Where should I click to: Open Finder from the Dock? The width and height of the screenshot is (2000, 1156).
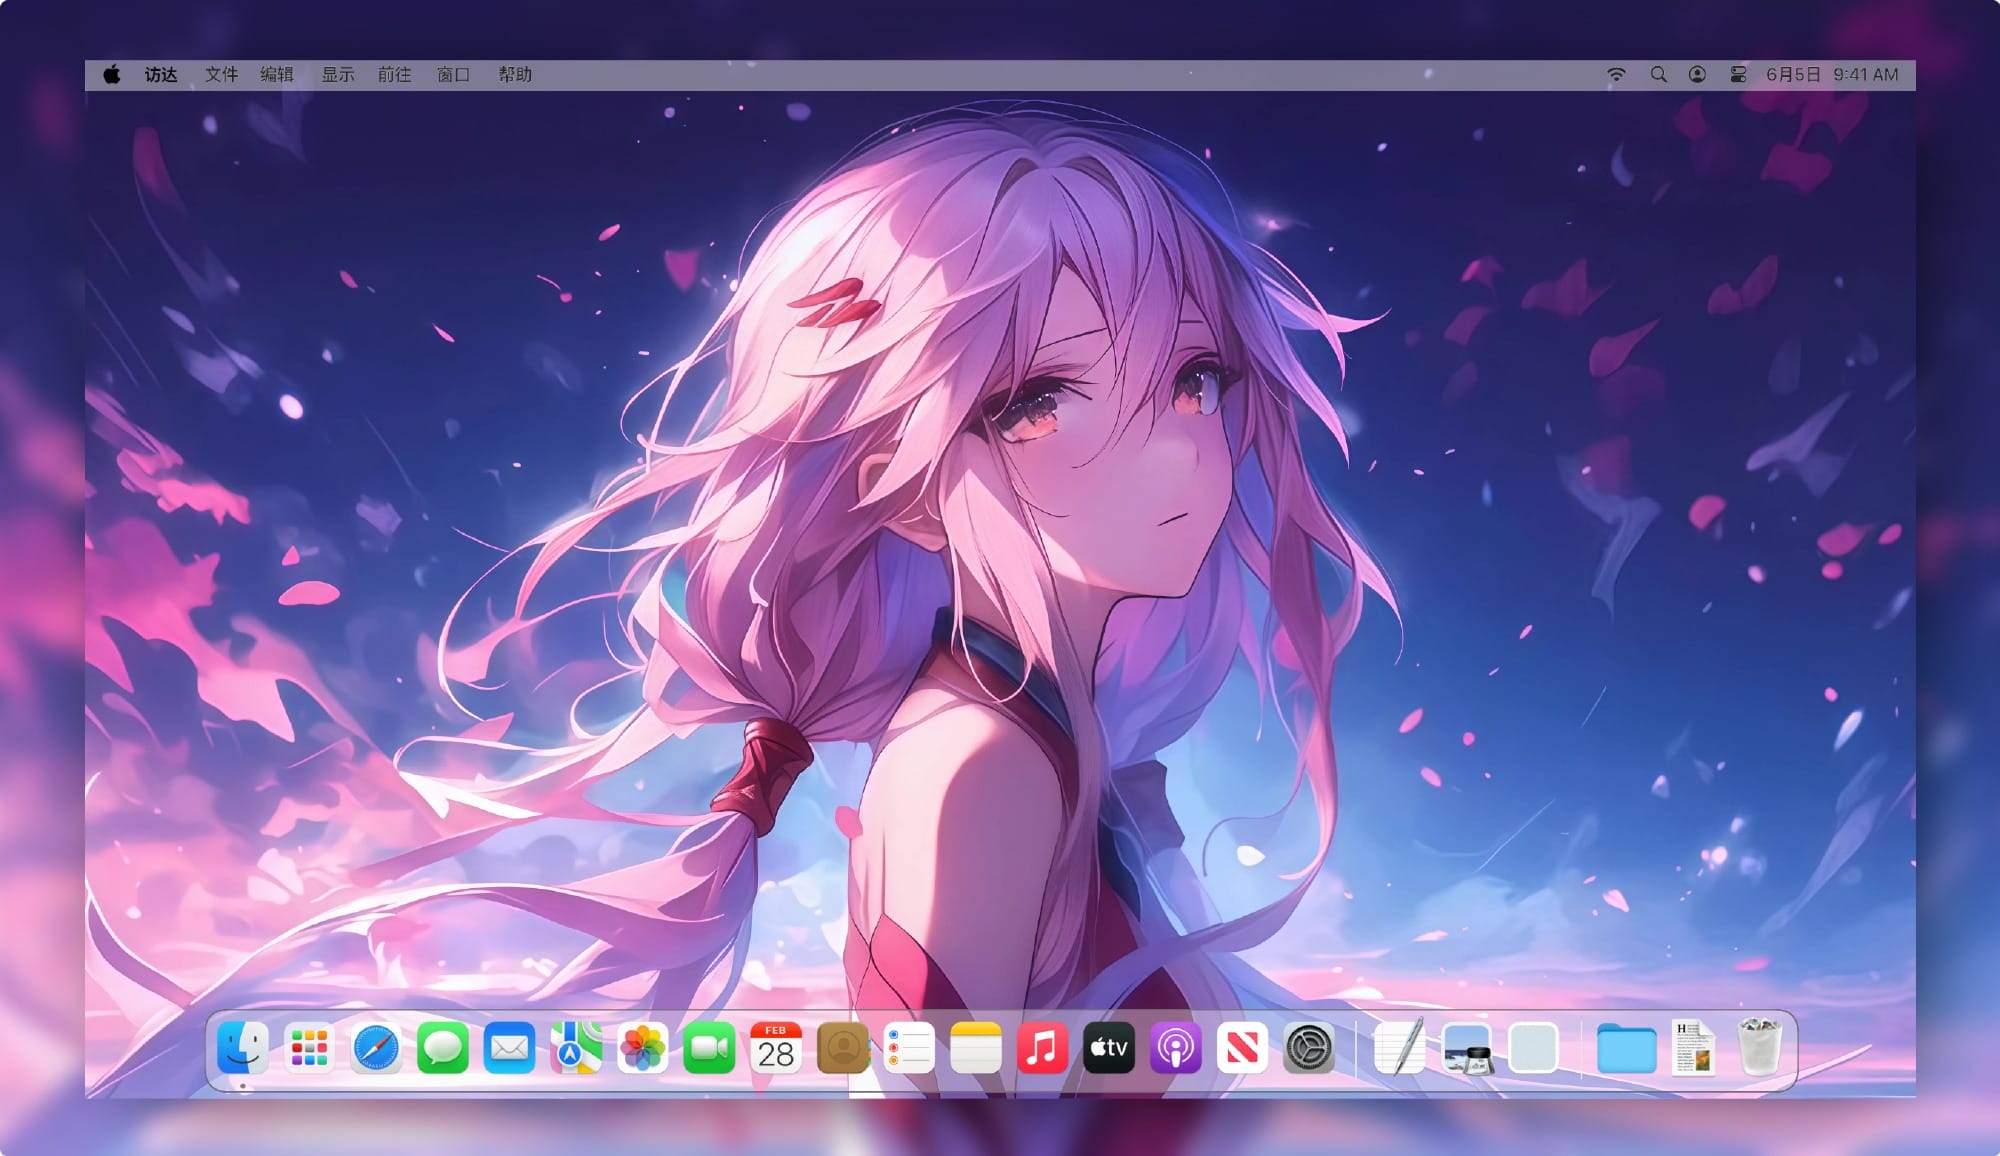[x=242, y=1048]
